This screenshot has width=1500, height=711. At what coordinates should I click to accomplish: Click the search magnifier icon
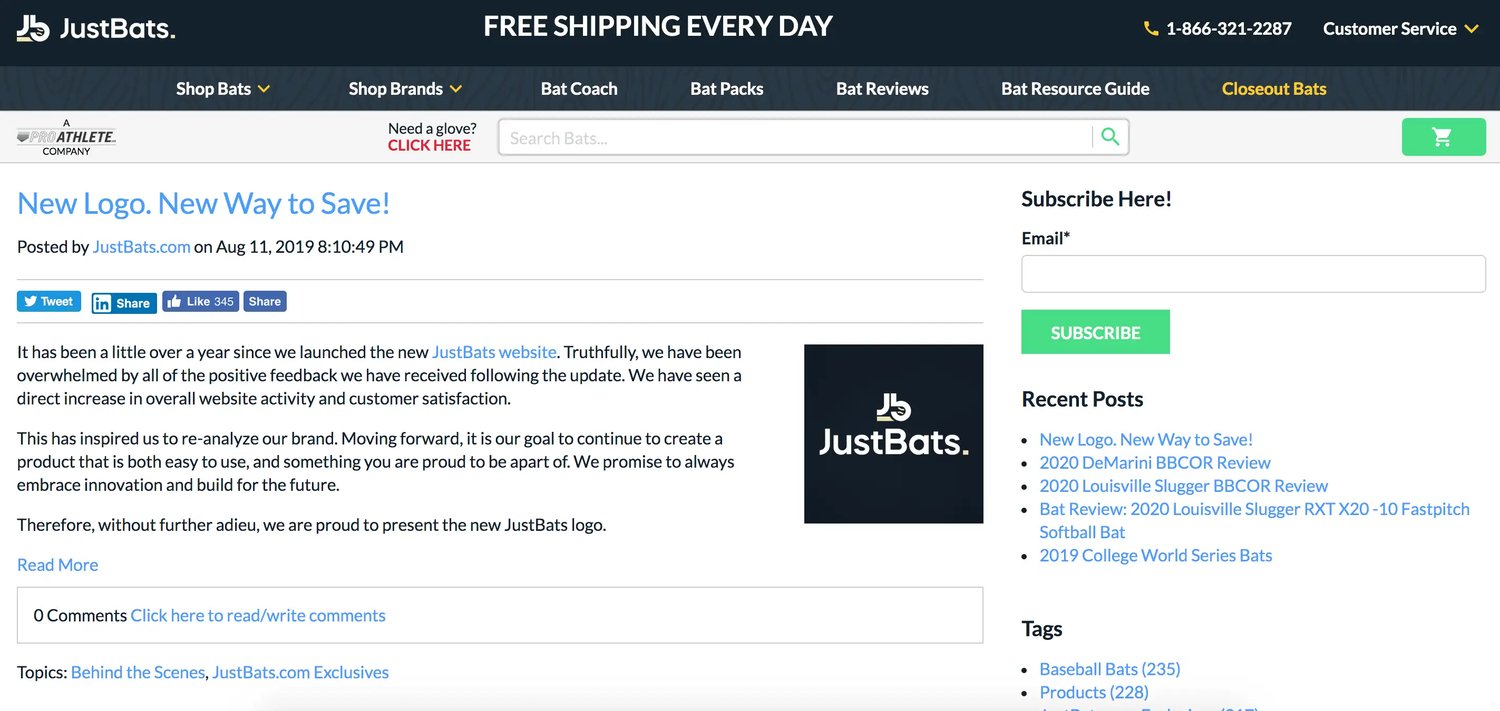point(1110,137)
